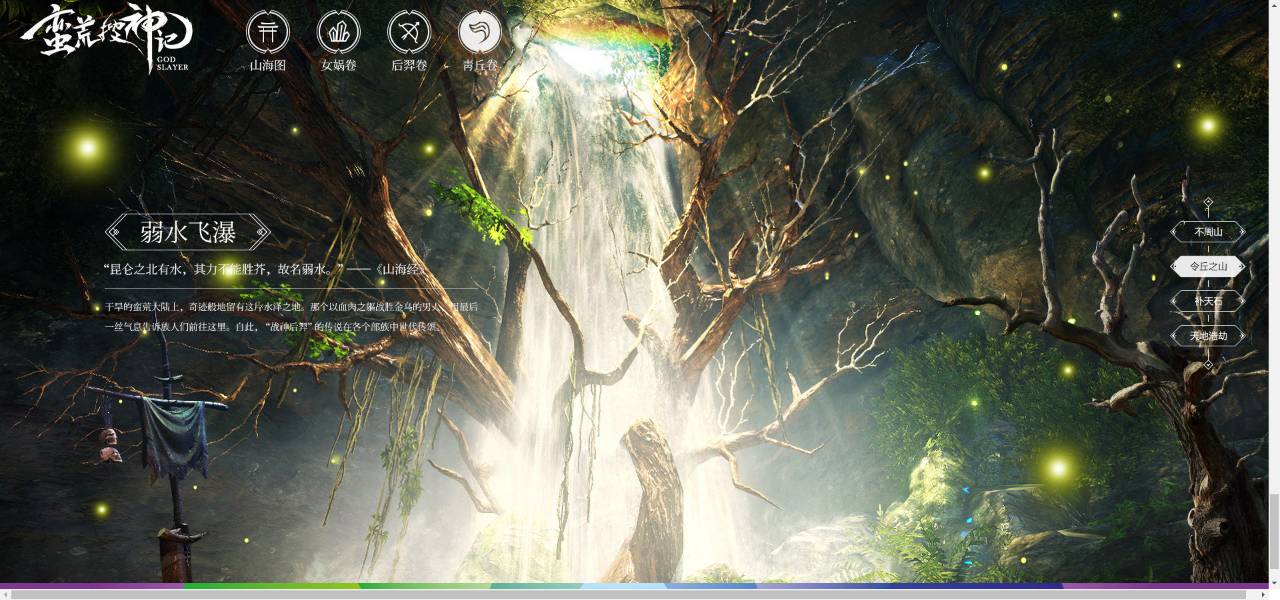Screen dimensions: 1280x600
Task: Click the 山海经 quote line "昆仑之北有水"
Action: [x=267, y=269]
